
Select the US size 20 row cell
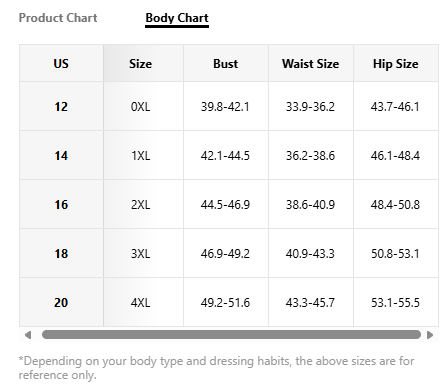click(x=61, y=302)
